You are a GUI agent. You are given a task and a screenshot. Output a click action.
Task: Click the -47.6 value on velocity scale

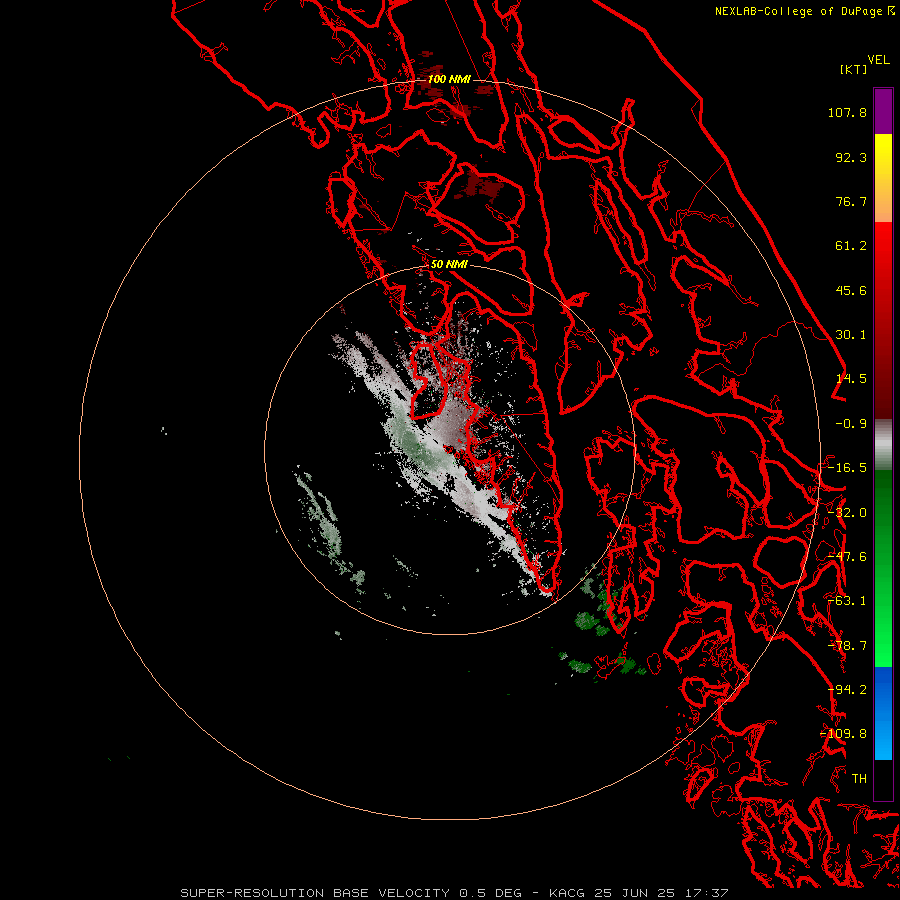point(847,557)
